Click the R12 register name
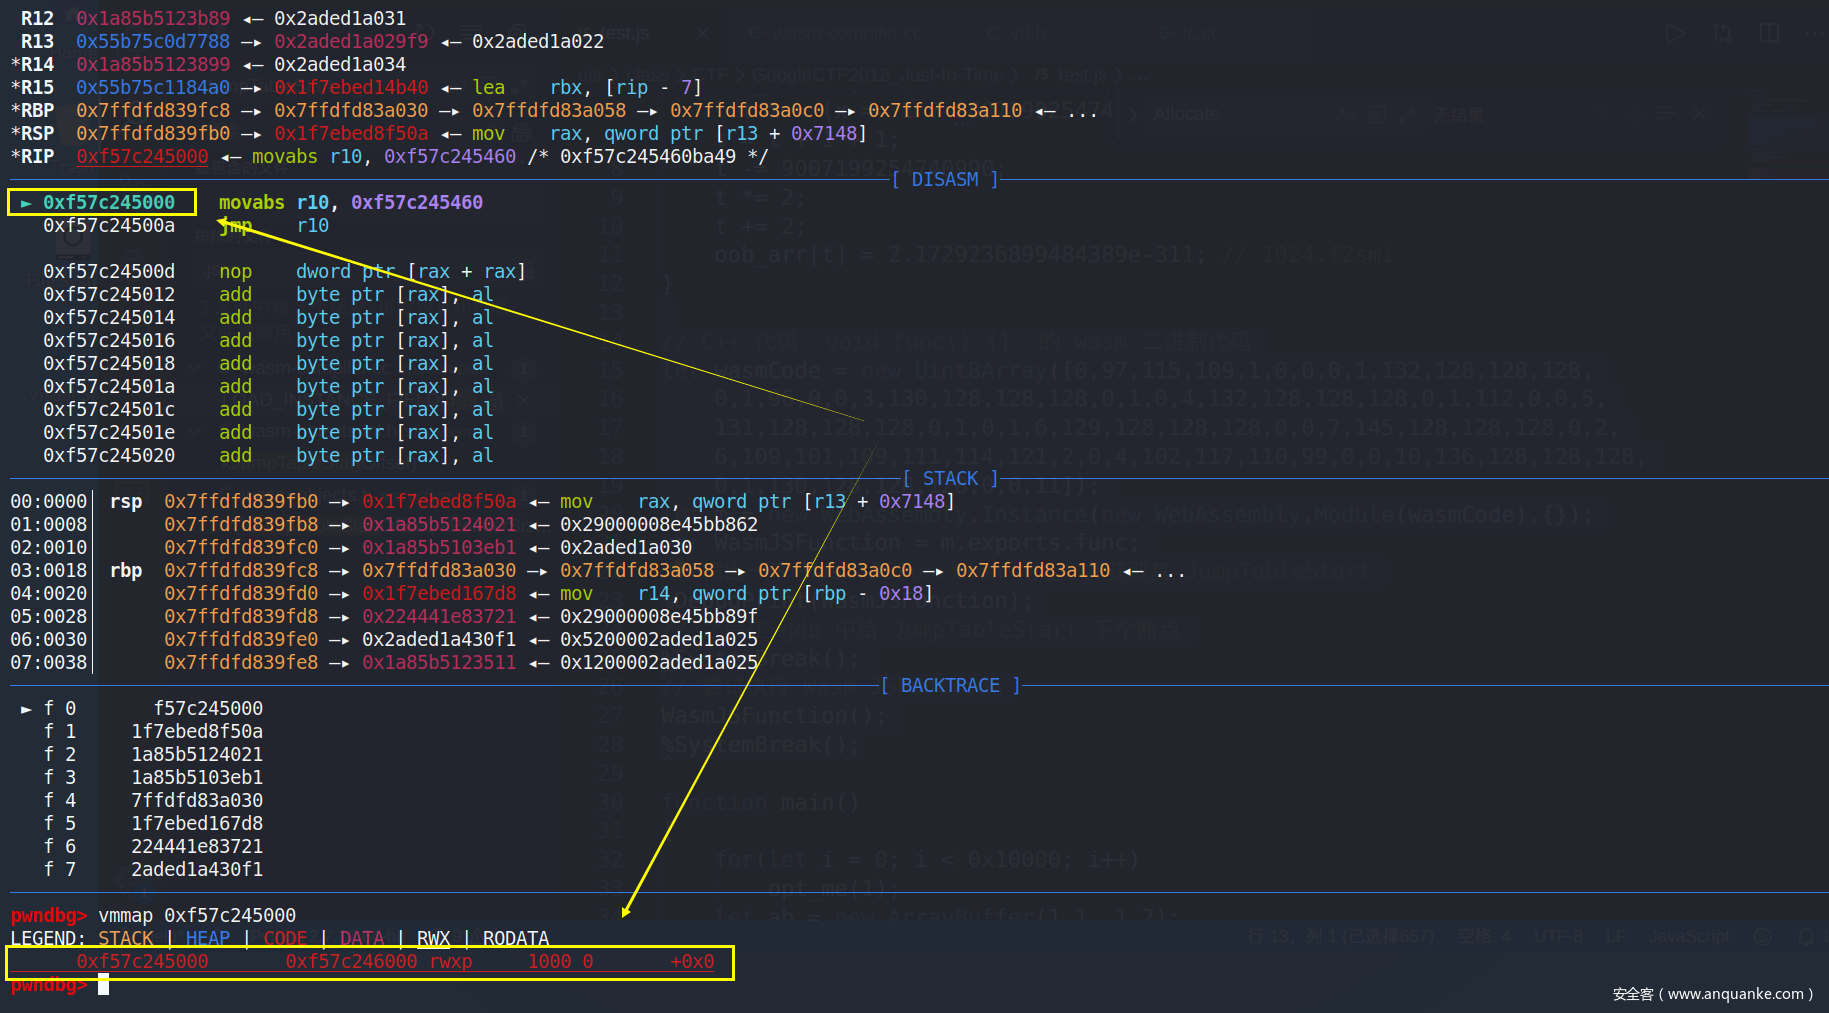The image size is (1829, 1013). click(x=37, y=19)
